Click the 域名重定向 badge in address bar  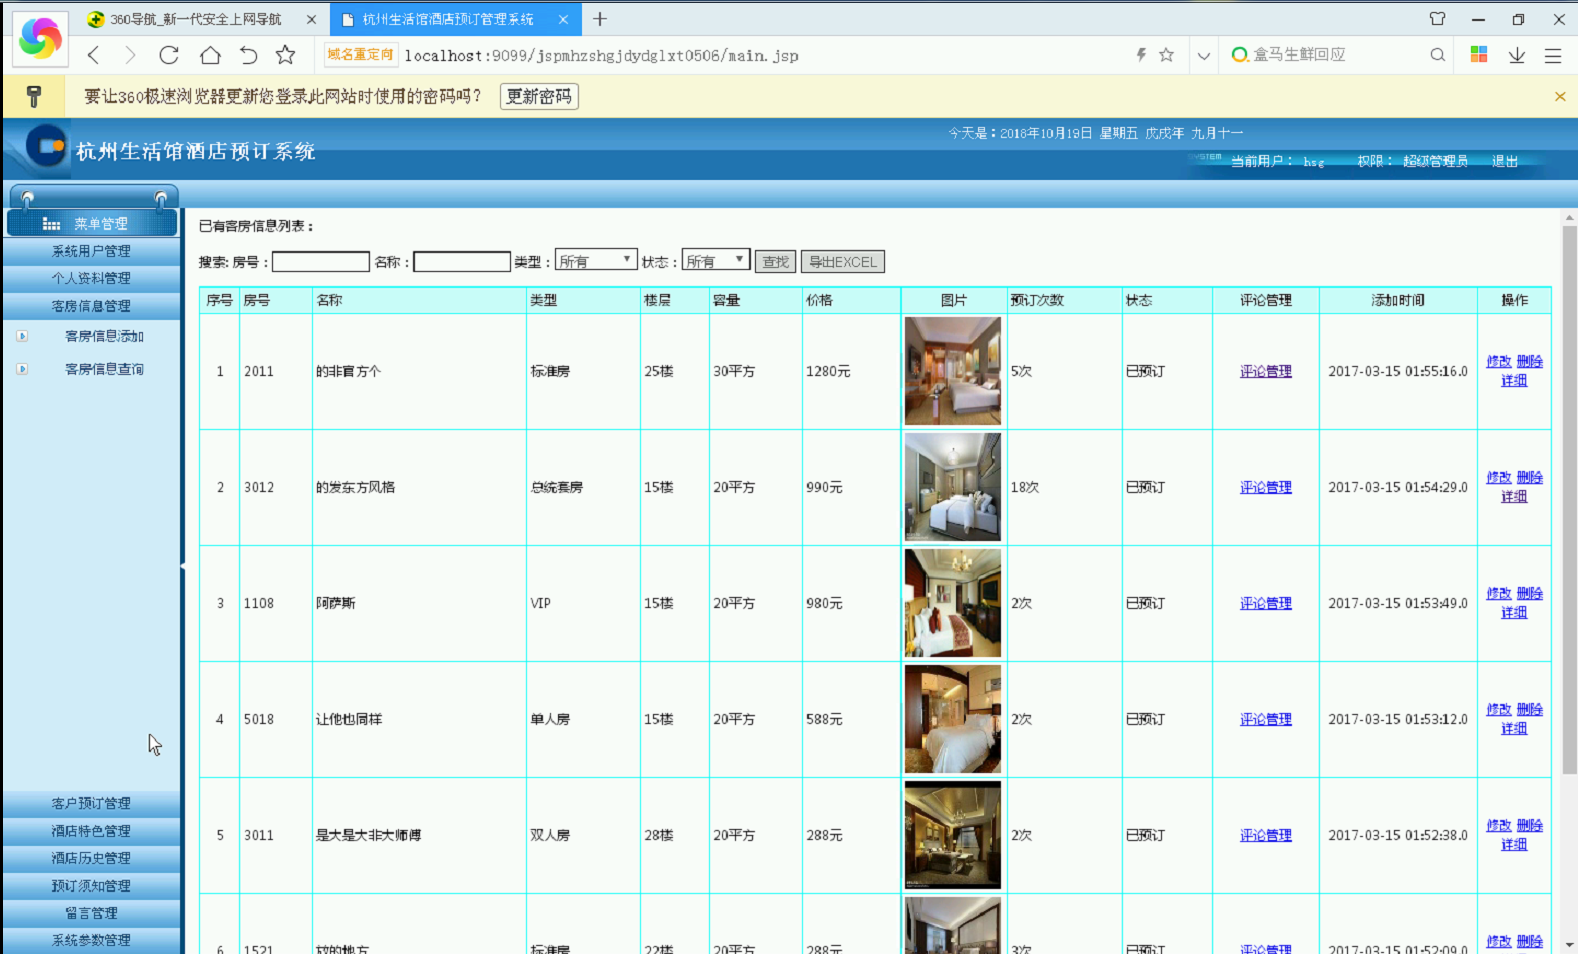pyautogui.click(x=360, y=55)
